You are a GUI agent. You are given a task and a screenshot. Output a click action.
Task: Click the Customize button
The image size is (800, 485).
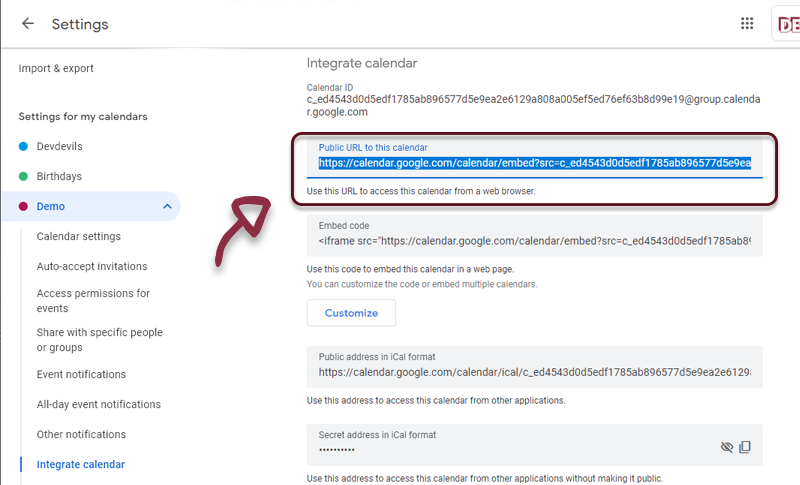(351, 313)
